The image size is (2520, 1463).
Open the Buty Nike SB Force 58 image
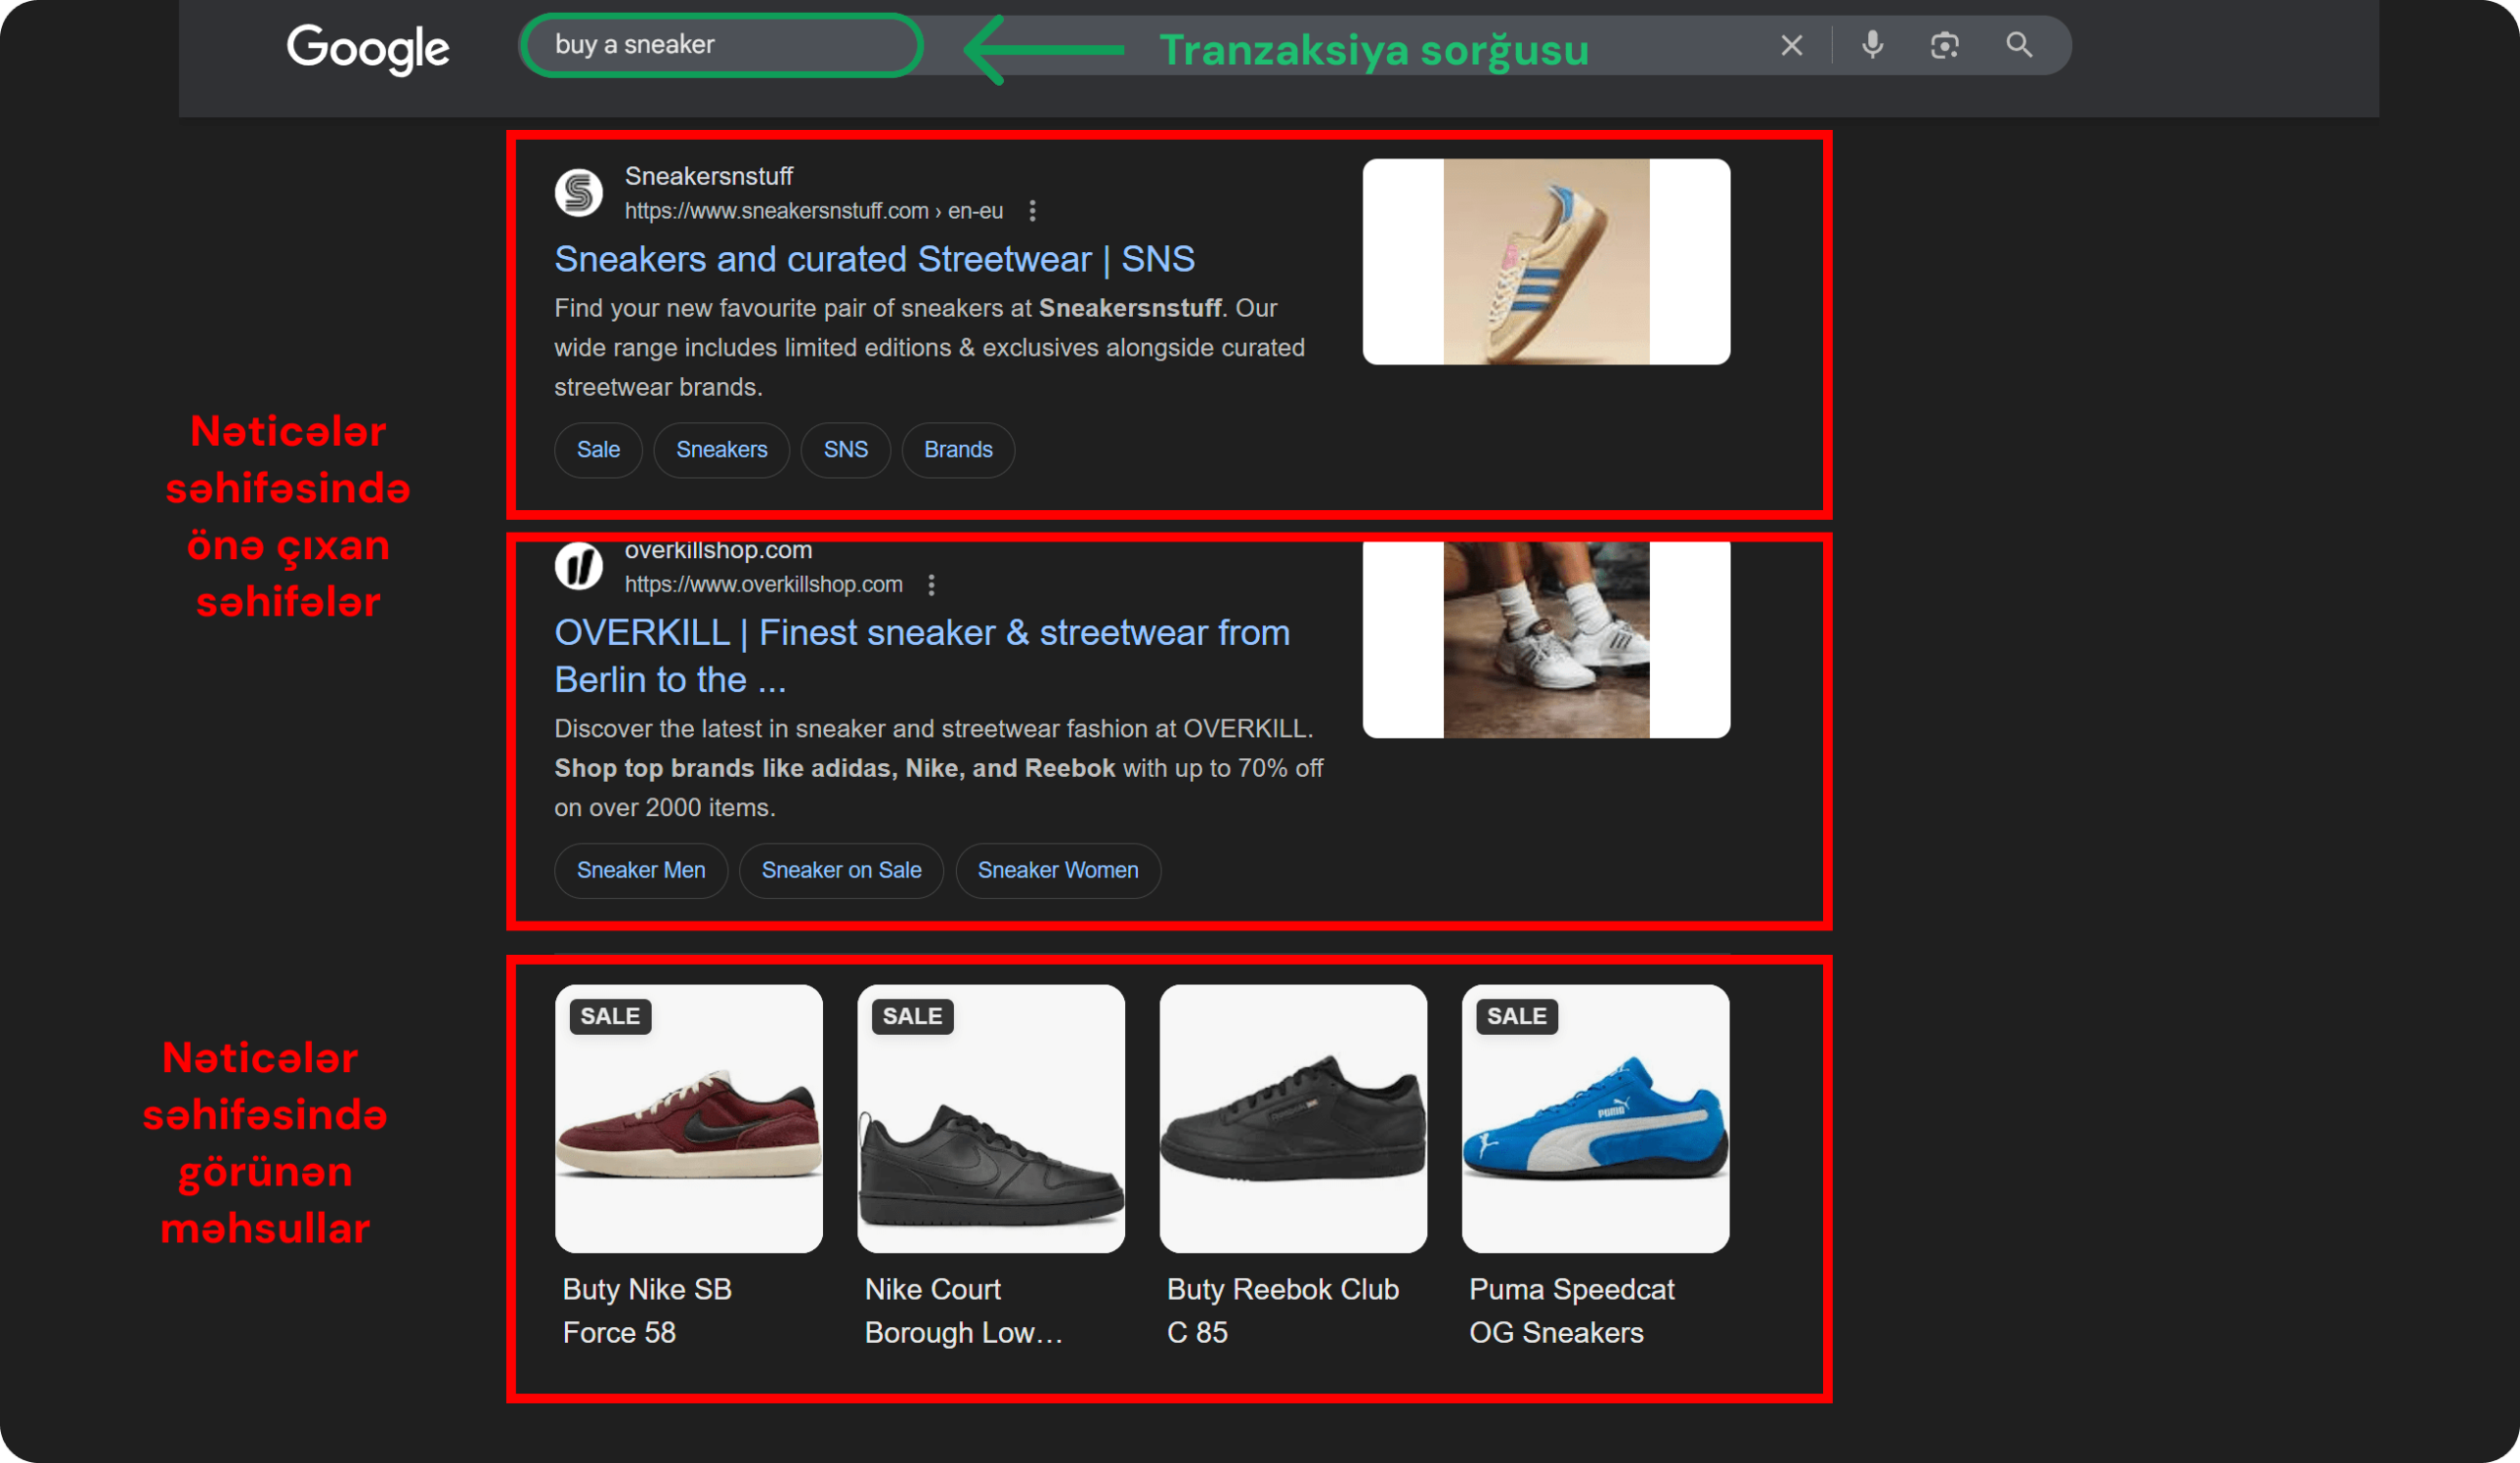click(x=689, y=1119)
